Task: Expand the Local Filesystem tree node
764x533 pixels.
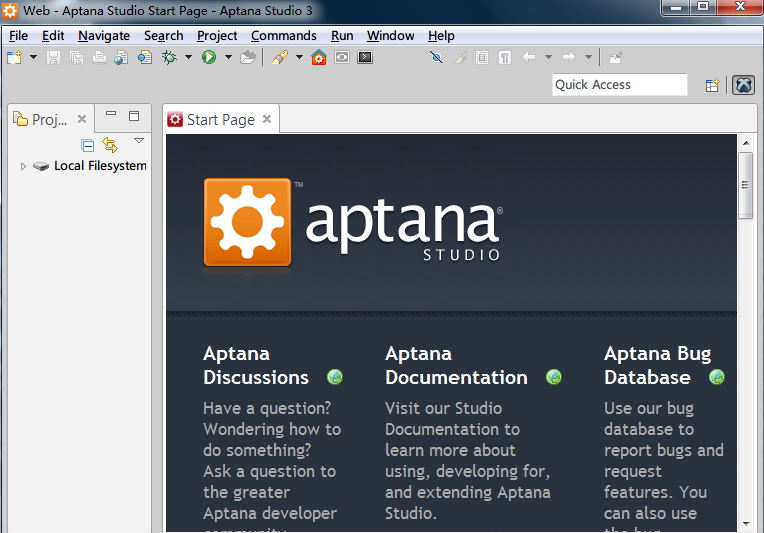Action: point(24,166)
